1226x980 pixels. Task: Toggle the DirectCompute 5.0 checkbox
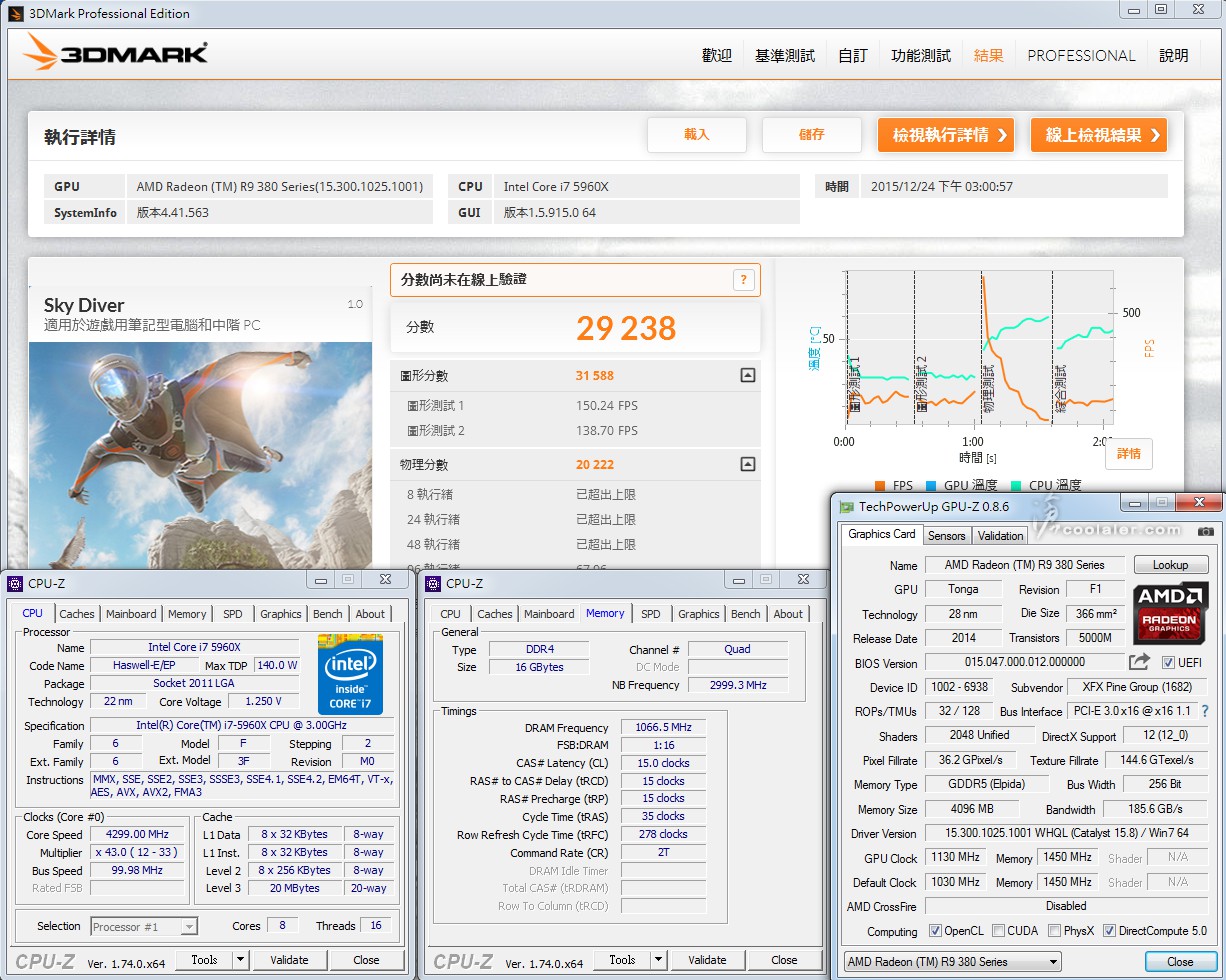click(1109, 931)
